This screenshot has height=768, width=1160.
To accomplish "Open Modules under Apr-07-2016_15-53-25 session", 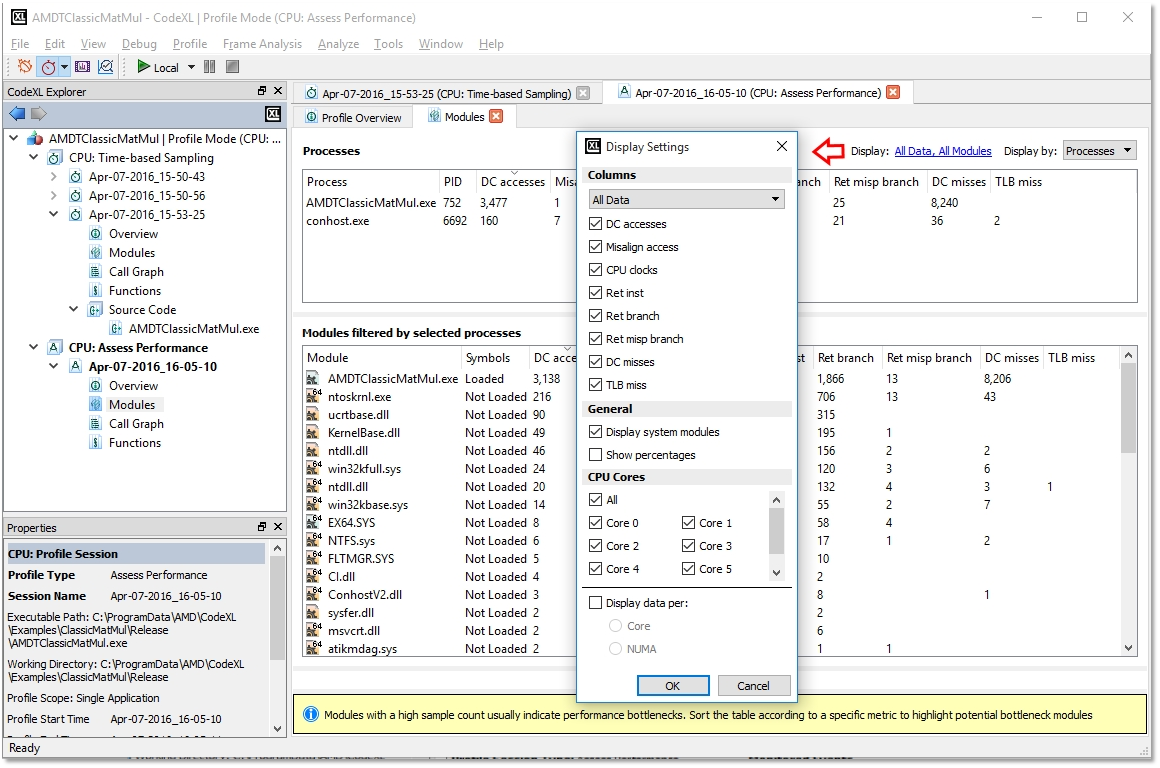I will 132,253.
